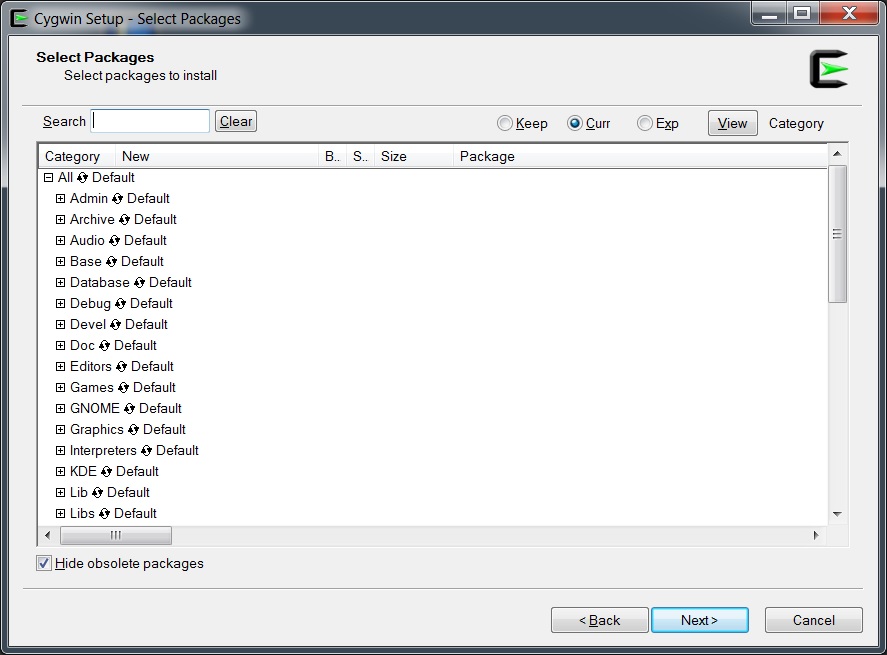Click the cycle icon next to Editors

click(x=121, y=367)
